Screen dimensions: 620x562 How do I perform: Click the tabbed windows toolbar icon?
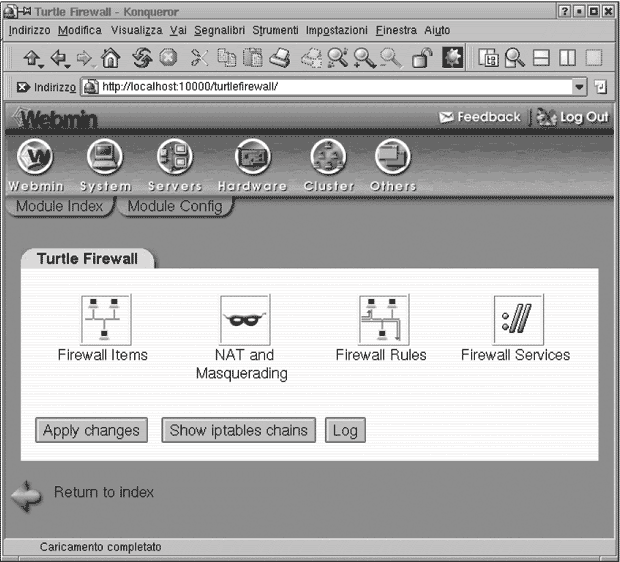coord(488,58)
